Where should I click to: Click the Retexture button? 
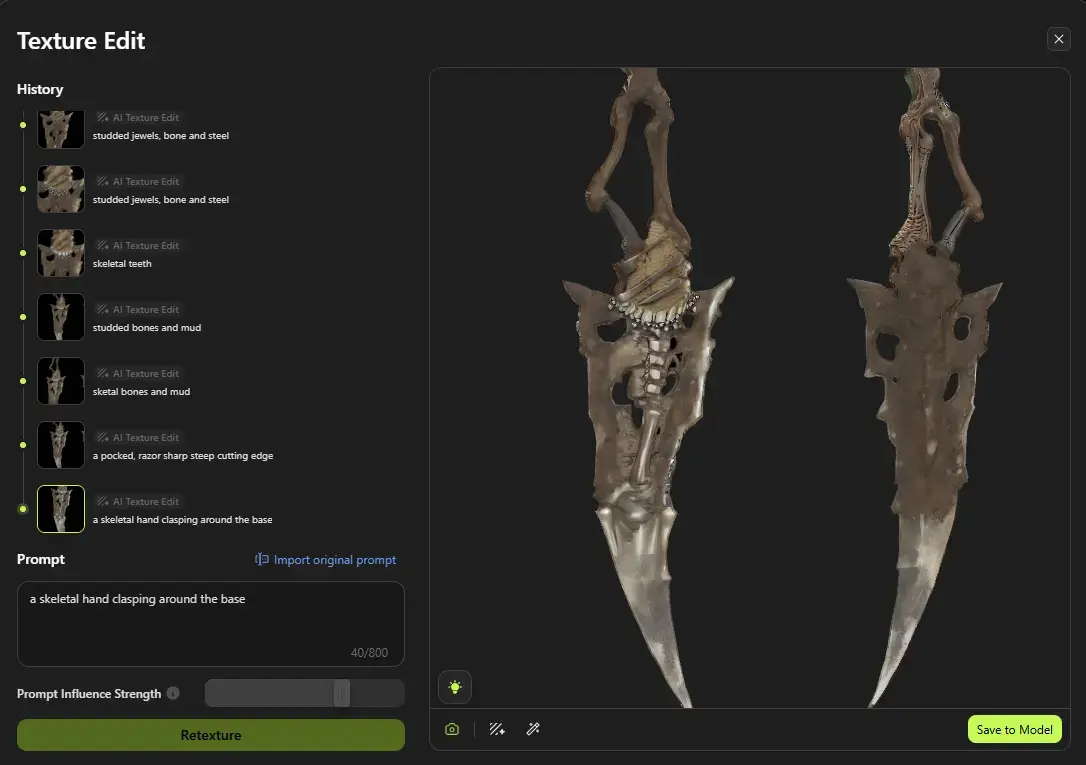(211, 735)
